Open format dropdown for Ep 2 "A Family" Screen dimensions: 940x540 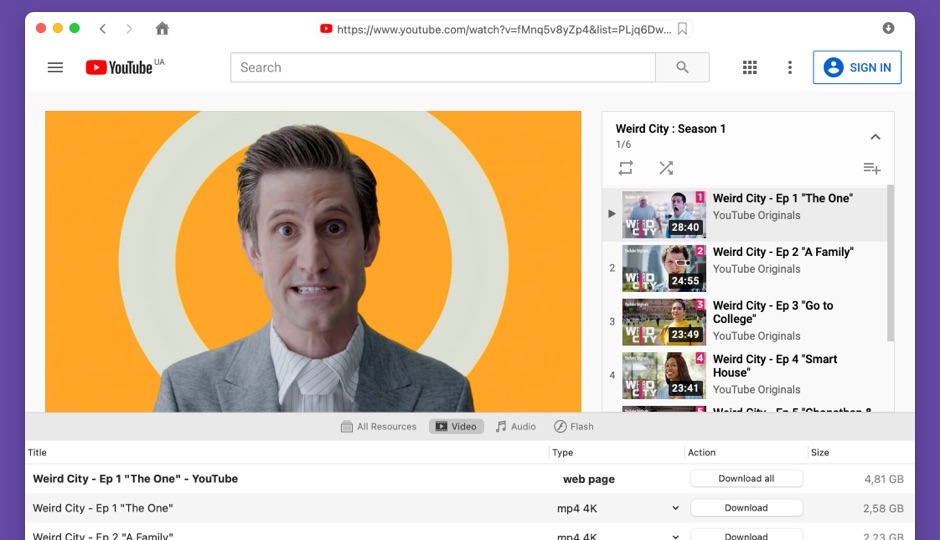pyautogui.click(x=676, y=536)
